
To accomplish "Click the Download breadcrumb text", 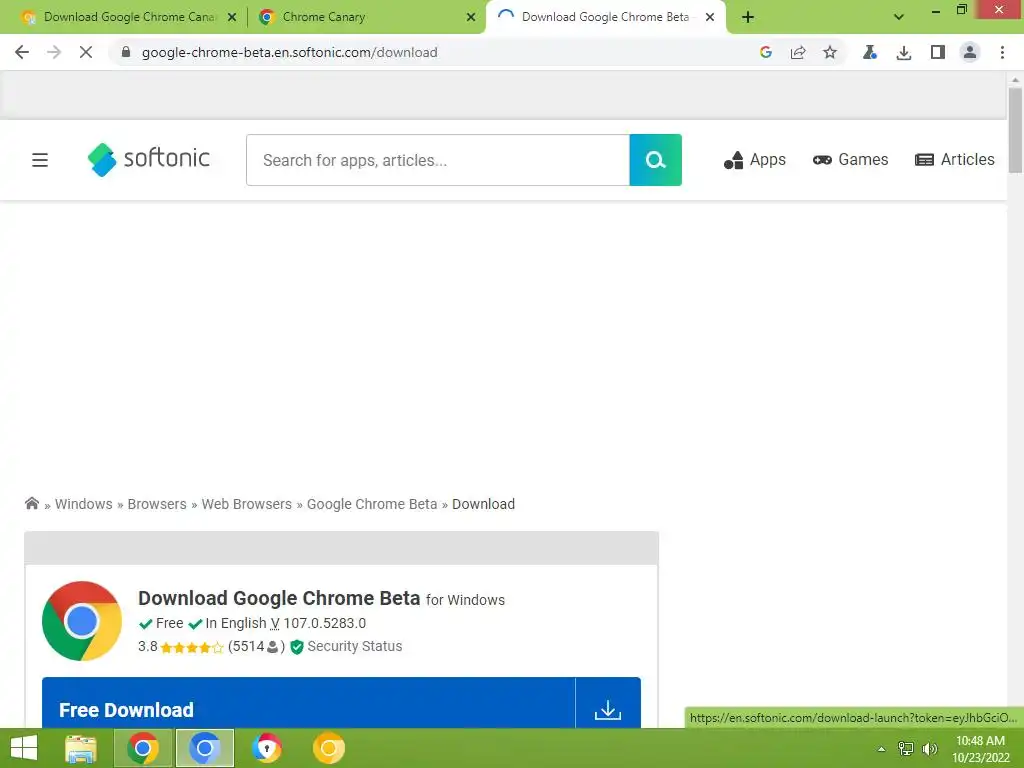I will pyautogui.click(x=483, y=504).
